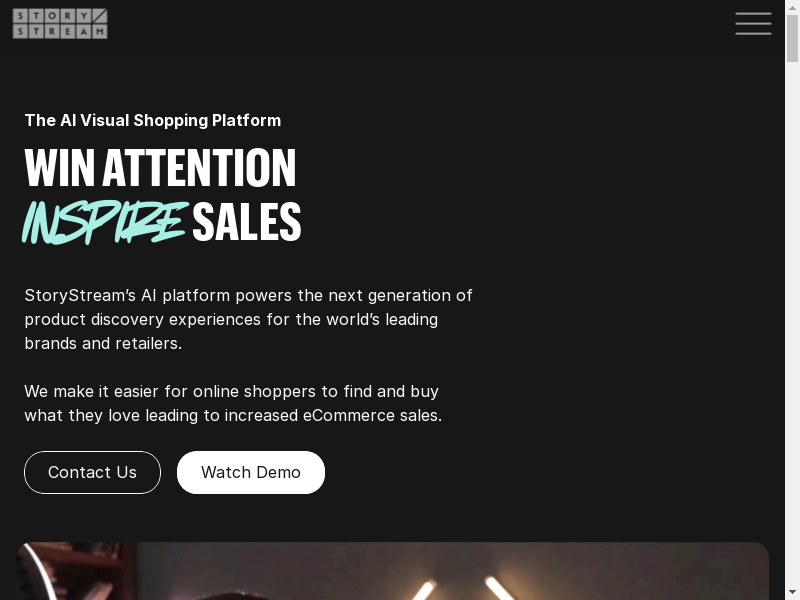
Task: Click the scrollbar up arrow
Action: tap(792, 8)
